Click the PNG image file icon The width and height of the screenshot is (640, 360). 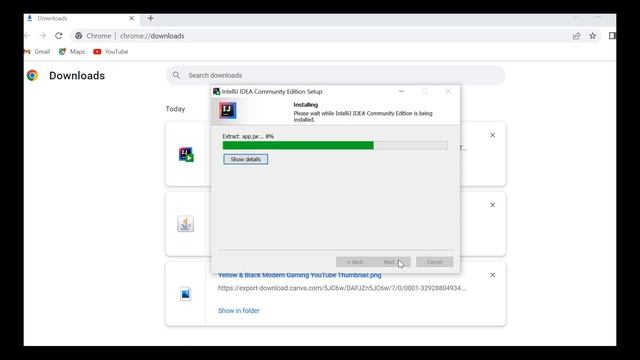click(x=186, y=293)
